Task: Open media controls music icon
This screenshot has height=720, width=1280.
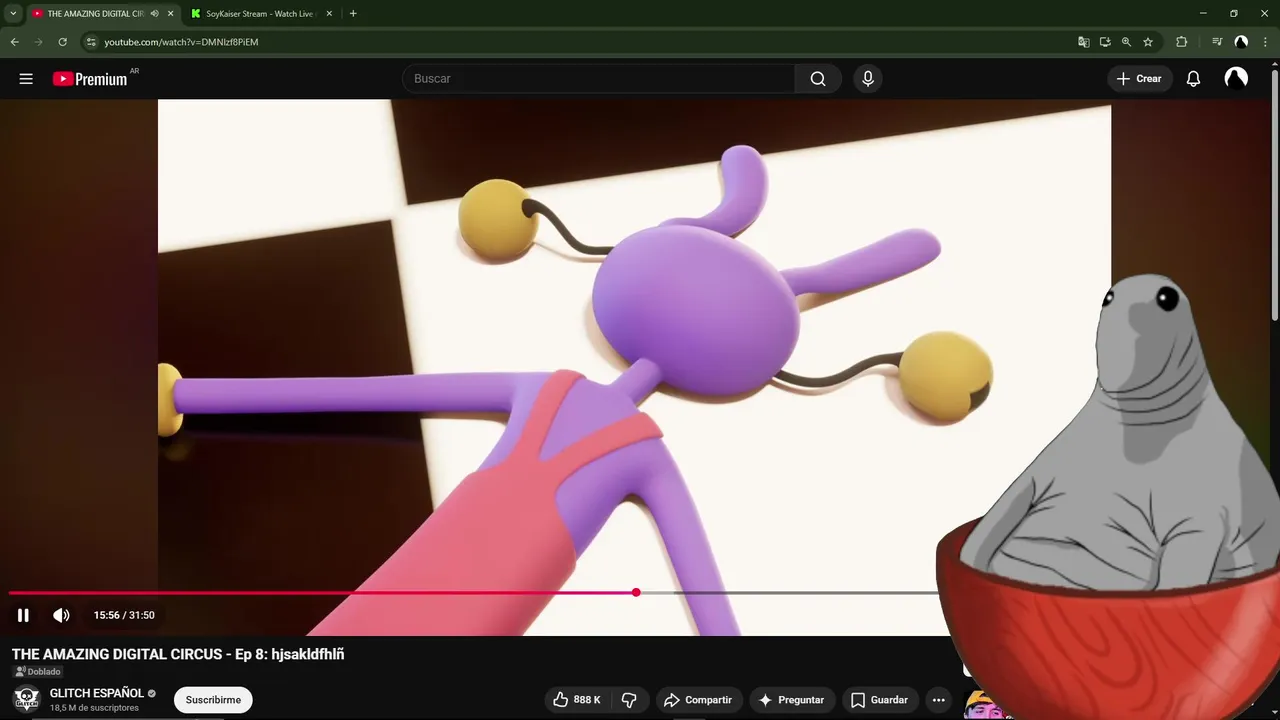Action: pos(1217,42)
